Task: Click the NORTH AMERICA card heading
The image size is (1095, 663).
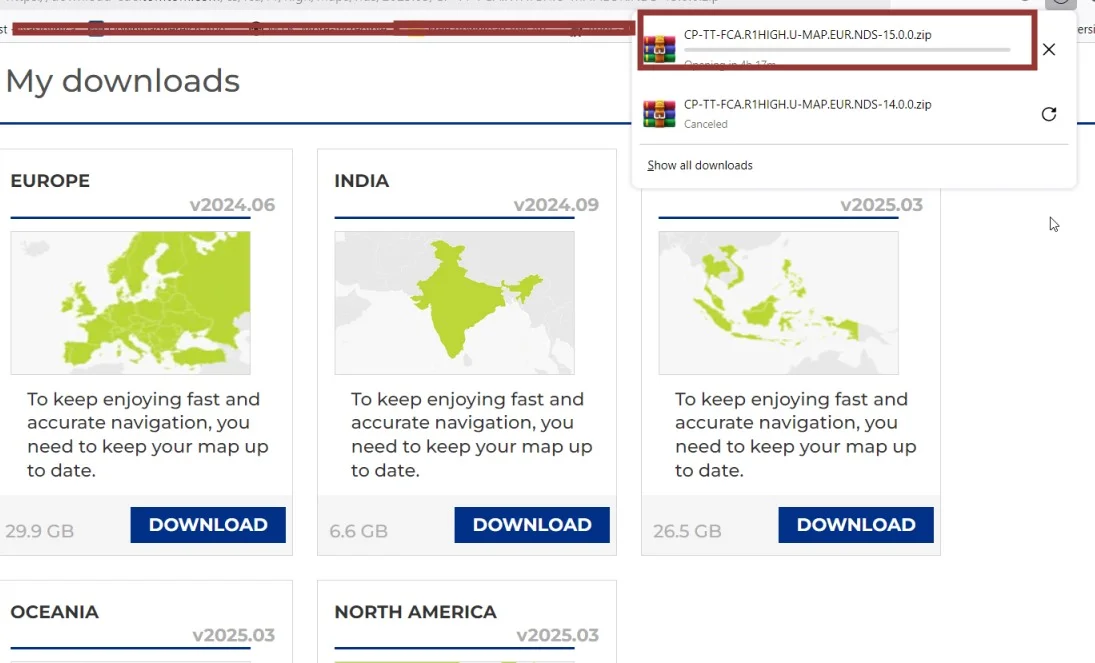Action: (x=415, y=612)
